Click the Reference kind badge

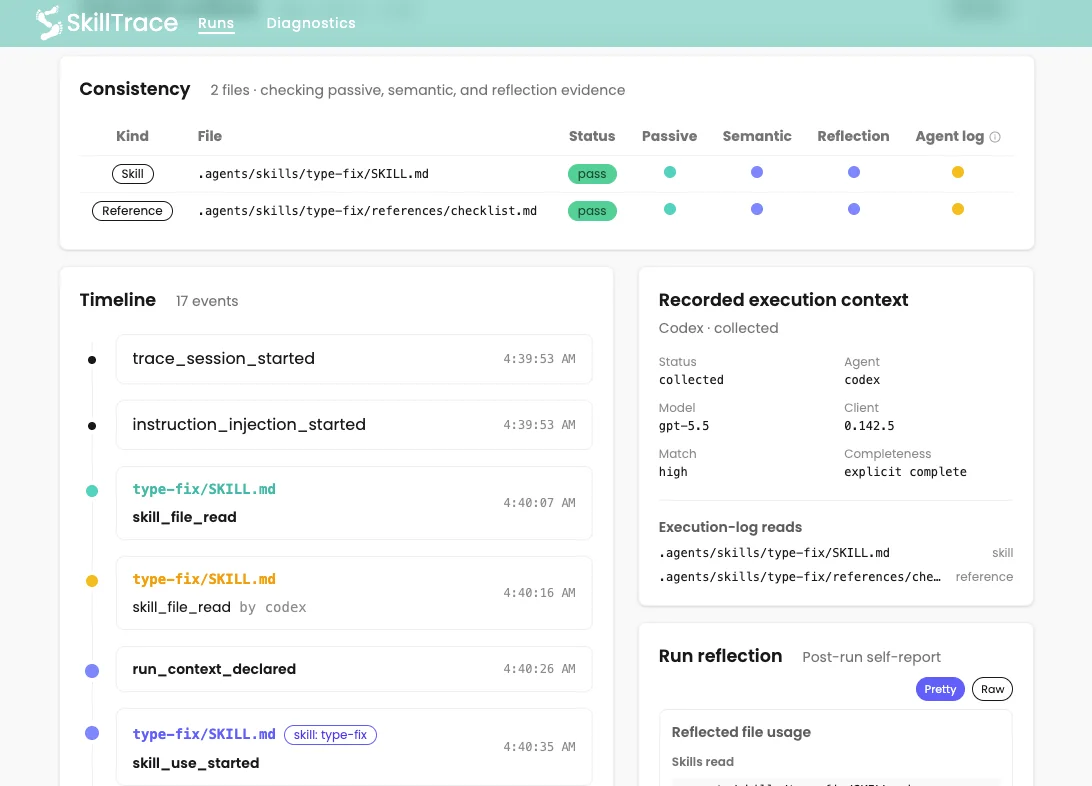coord(132,211)
